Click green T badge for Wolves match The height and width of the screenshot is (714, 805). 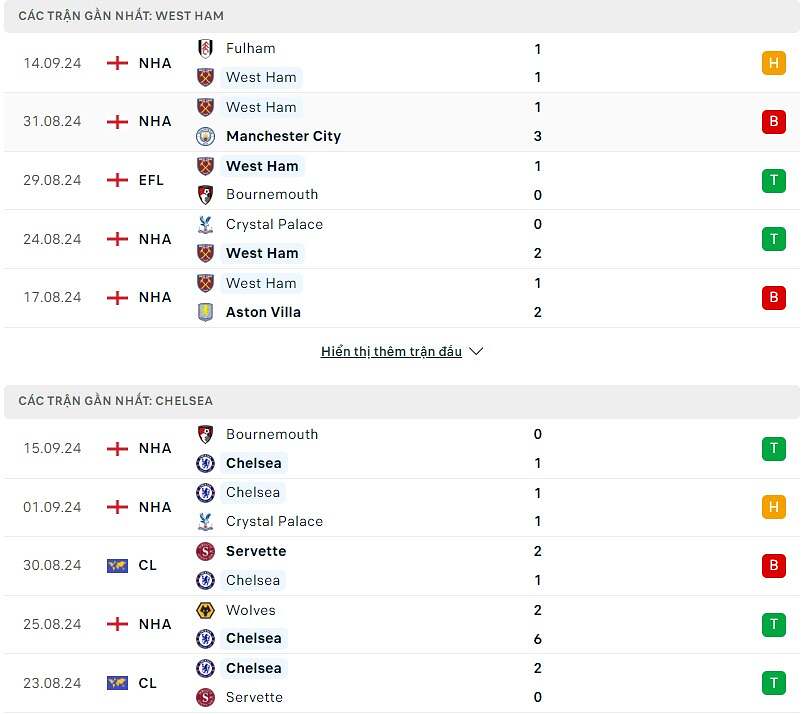pyautogui.click(x=773, y=625)
